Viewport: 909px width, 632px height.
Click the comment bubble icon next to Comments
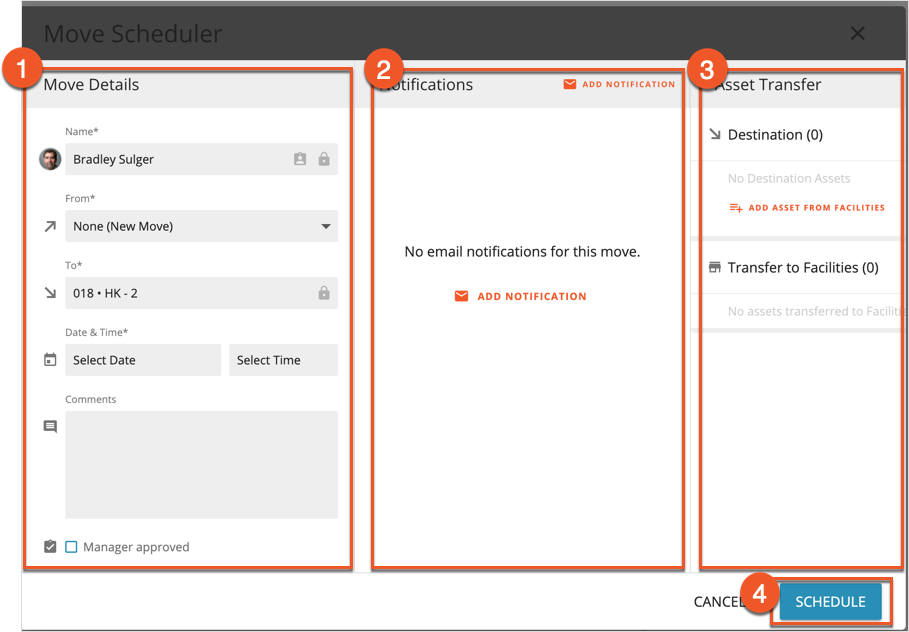(50, 426)
